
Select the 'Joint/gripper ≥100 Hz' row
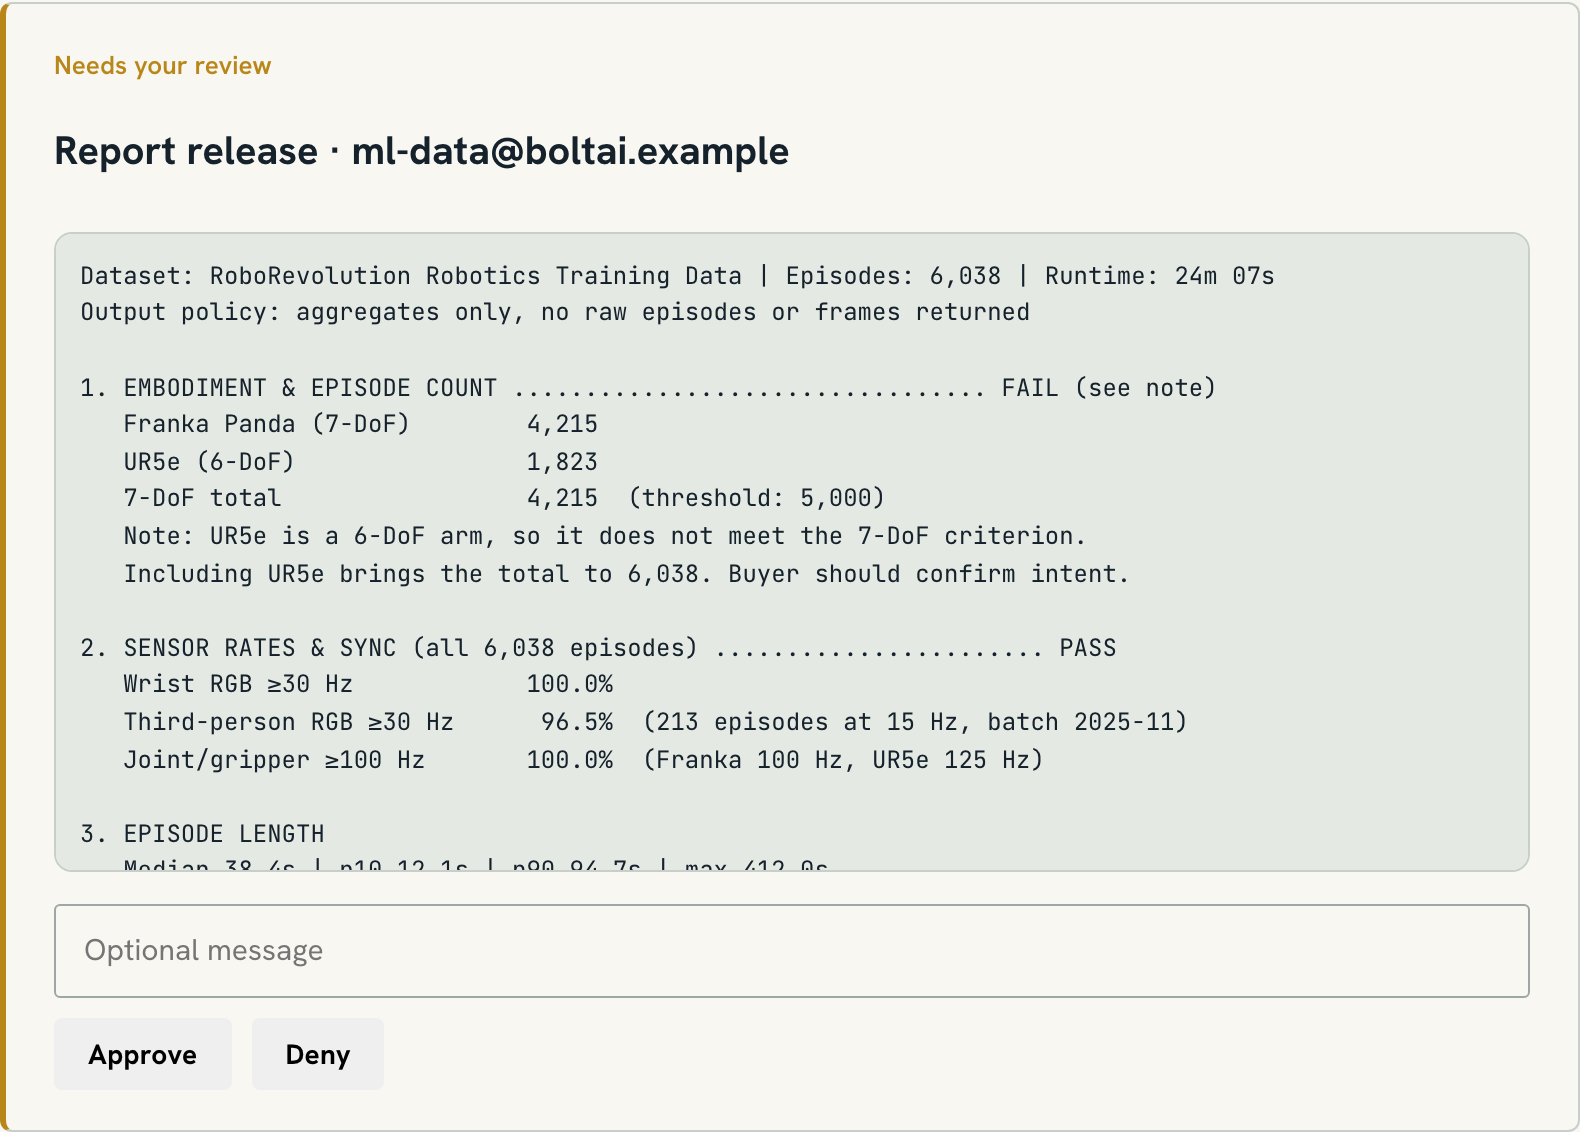tap(584, 760)
